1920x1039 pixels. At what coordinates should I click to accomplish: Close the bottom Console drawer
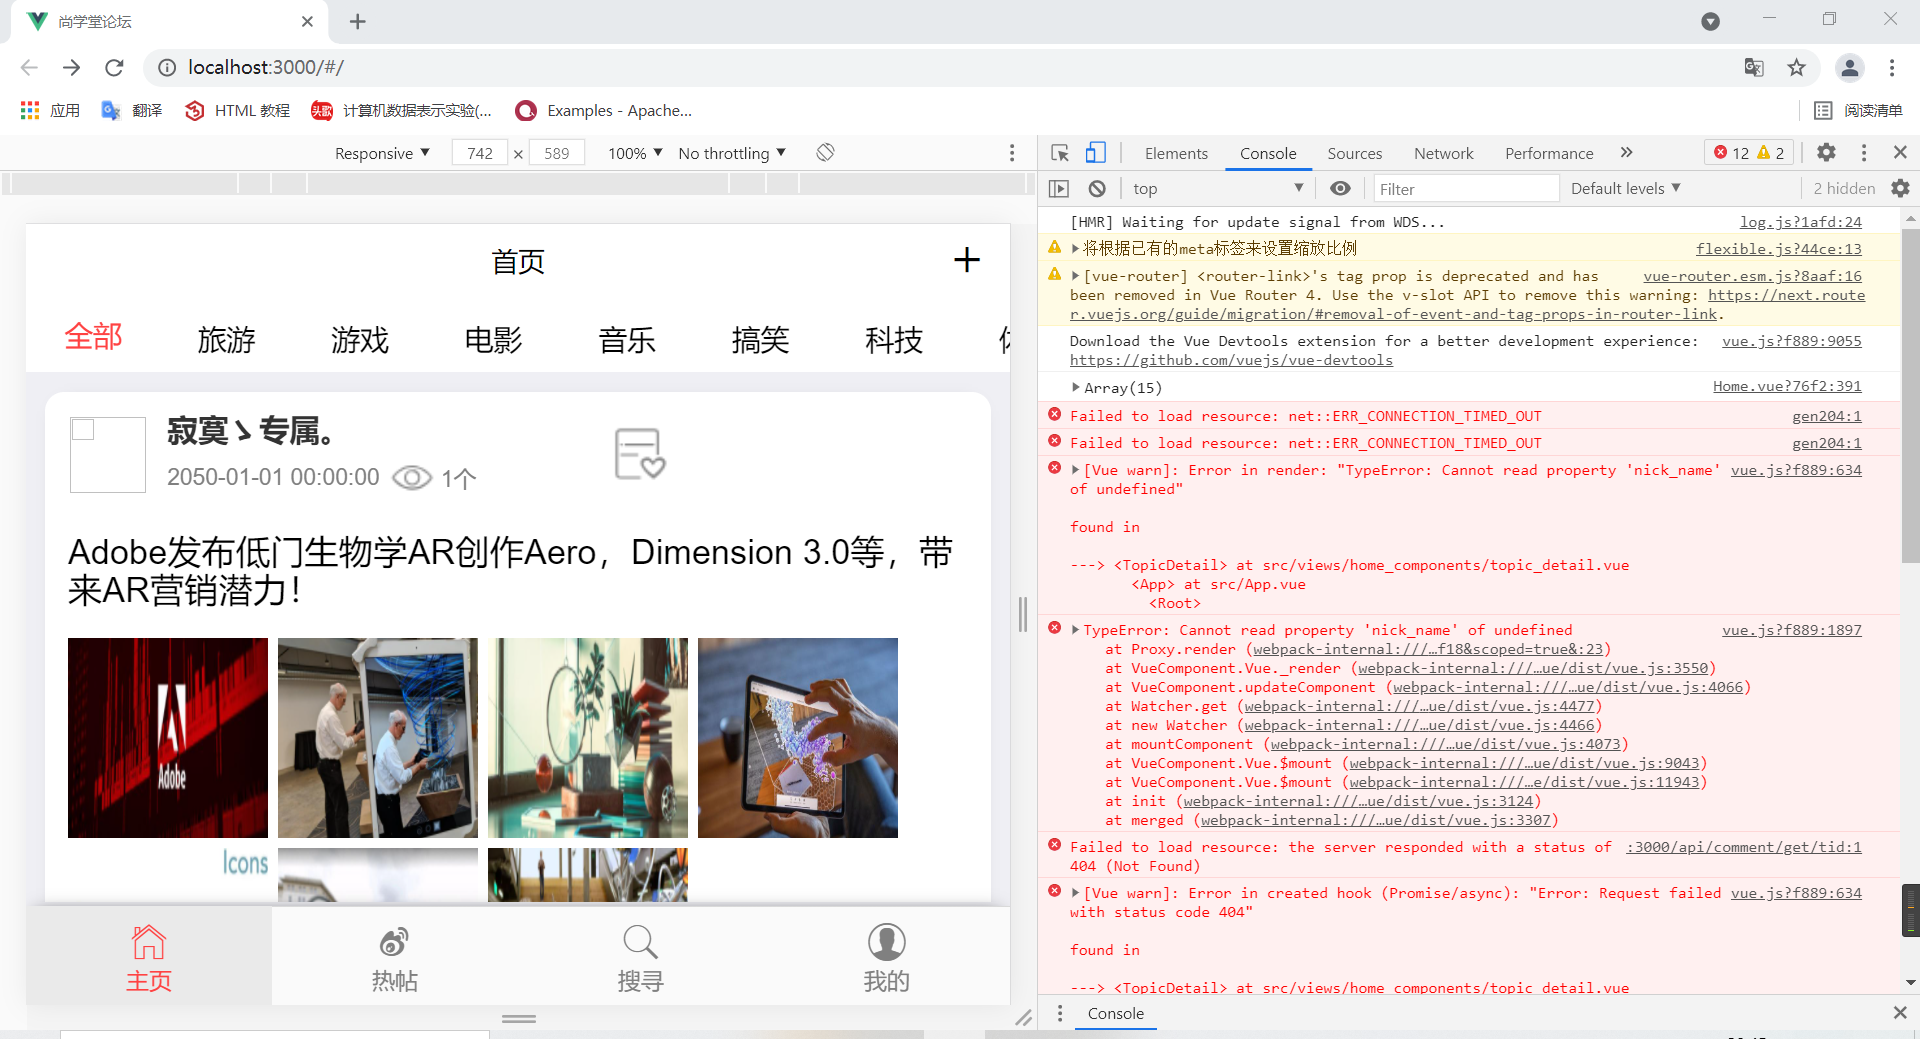click(1900, 1013)
